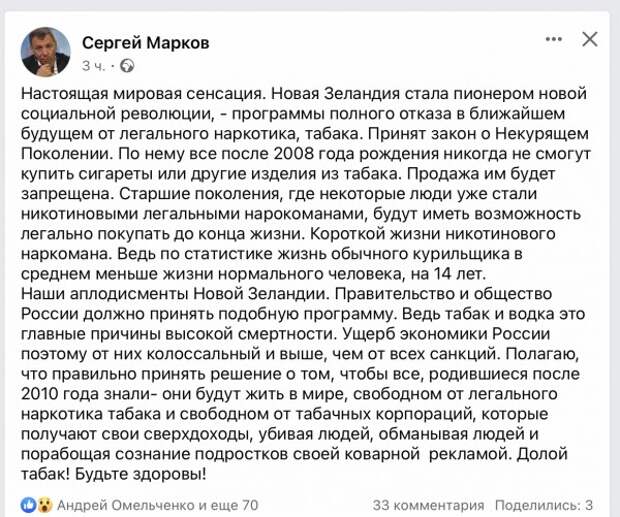620x517 pixels.
Task: Click the line starting "Настоящая мировая сенсация"
Action: point(304,94)
